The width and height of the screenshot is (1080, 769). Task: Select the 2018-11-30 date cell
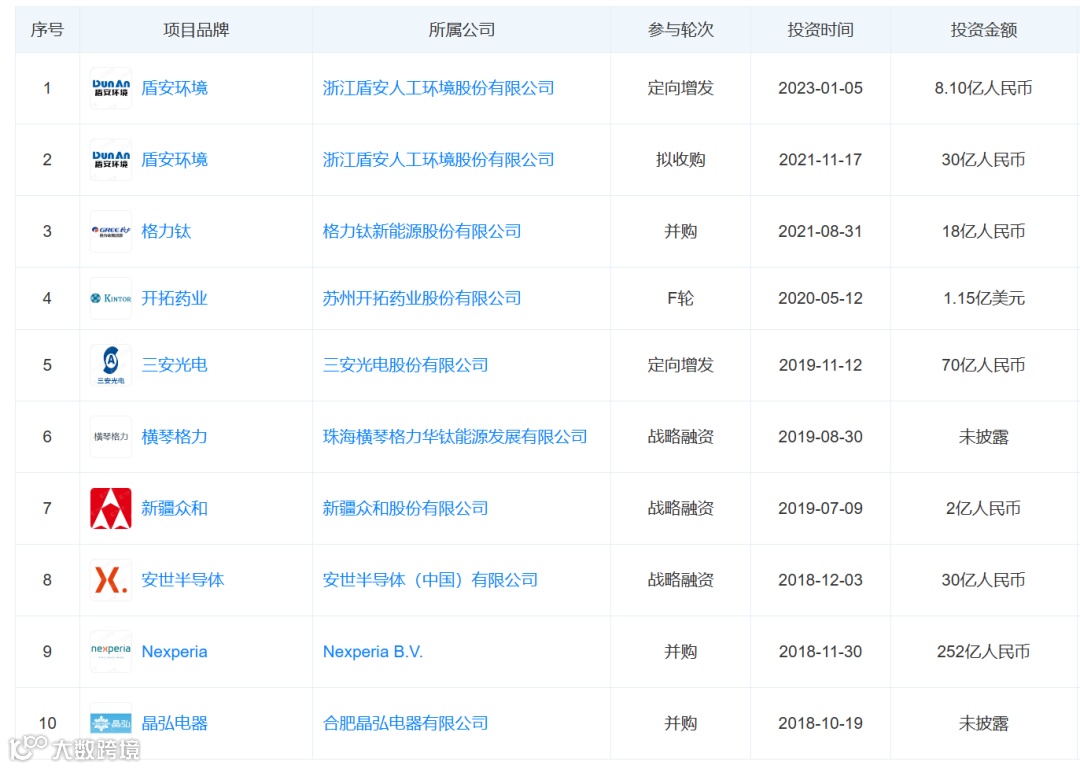(820, 652)
